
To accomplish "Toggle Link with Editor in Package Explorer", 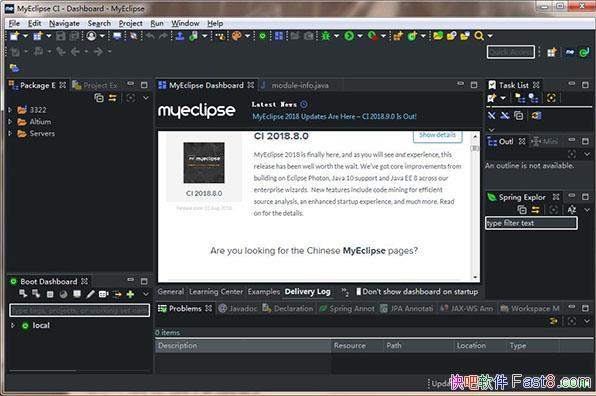I will pos(113,98).
